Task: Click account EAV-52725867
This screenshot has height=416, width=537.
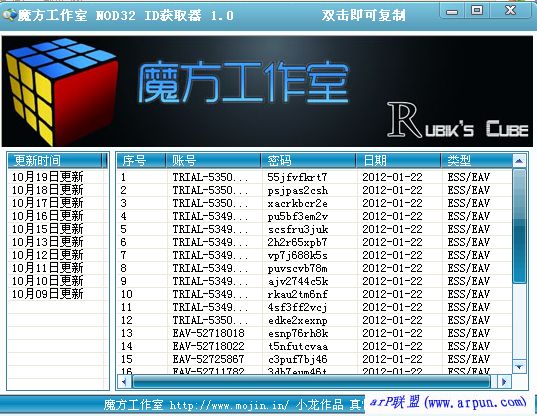Action: [x=208, y=359]
